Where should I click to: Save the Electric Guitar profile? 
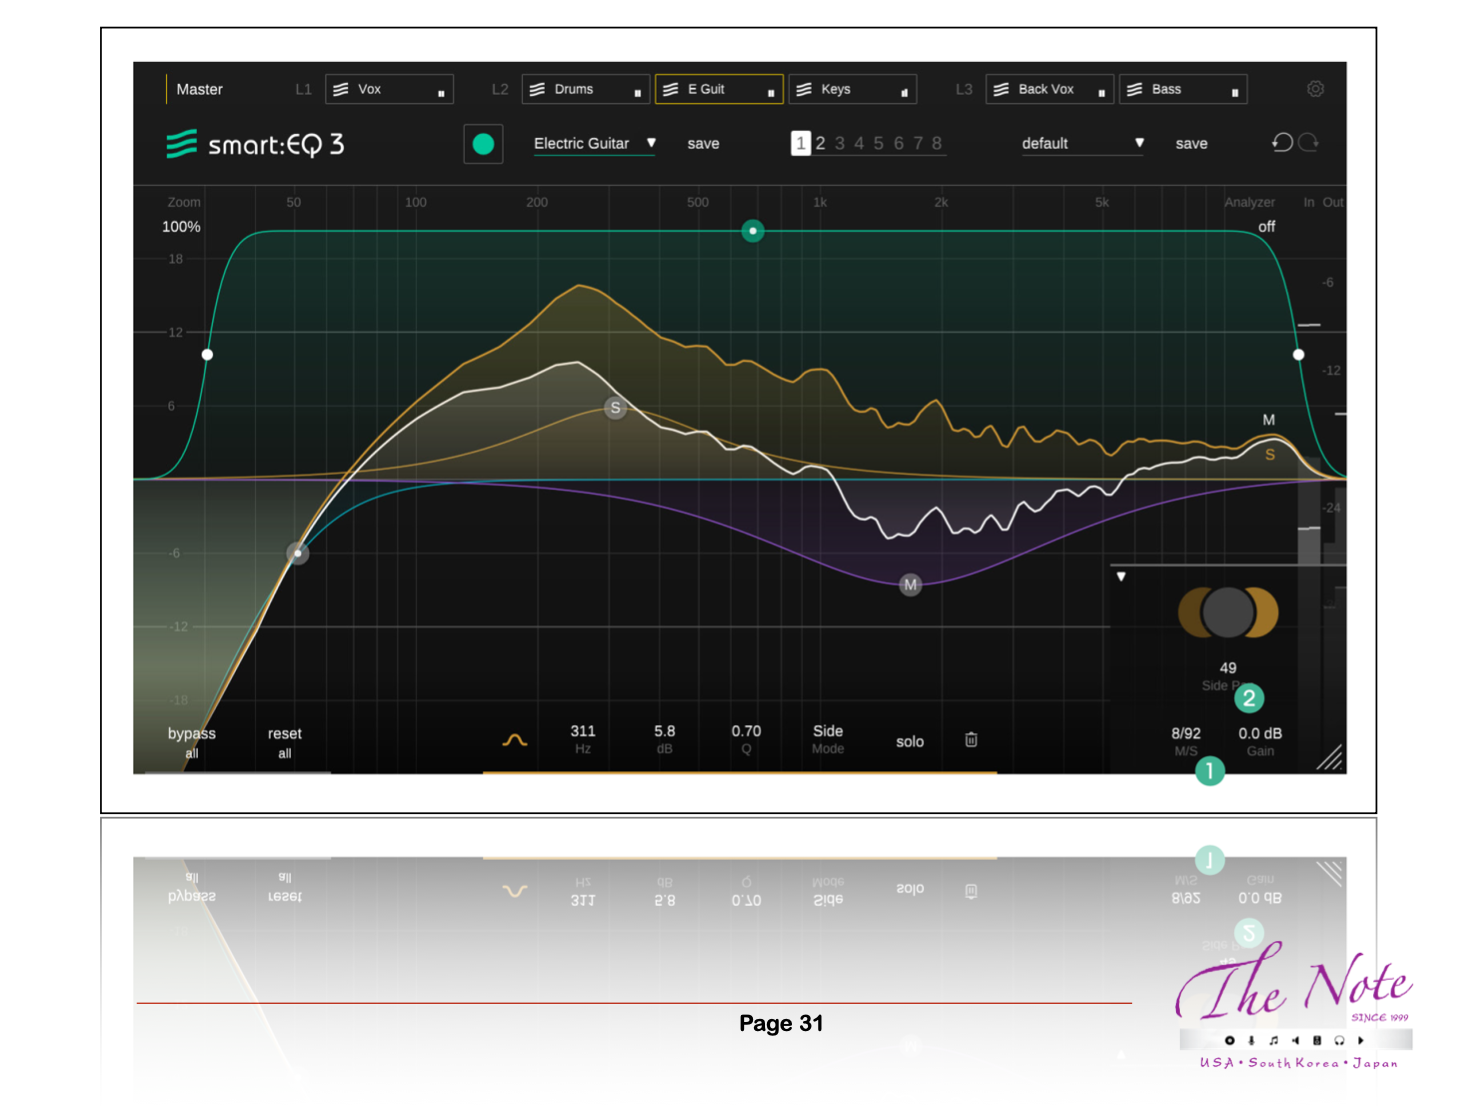(x=703, y=144)
